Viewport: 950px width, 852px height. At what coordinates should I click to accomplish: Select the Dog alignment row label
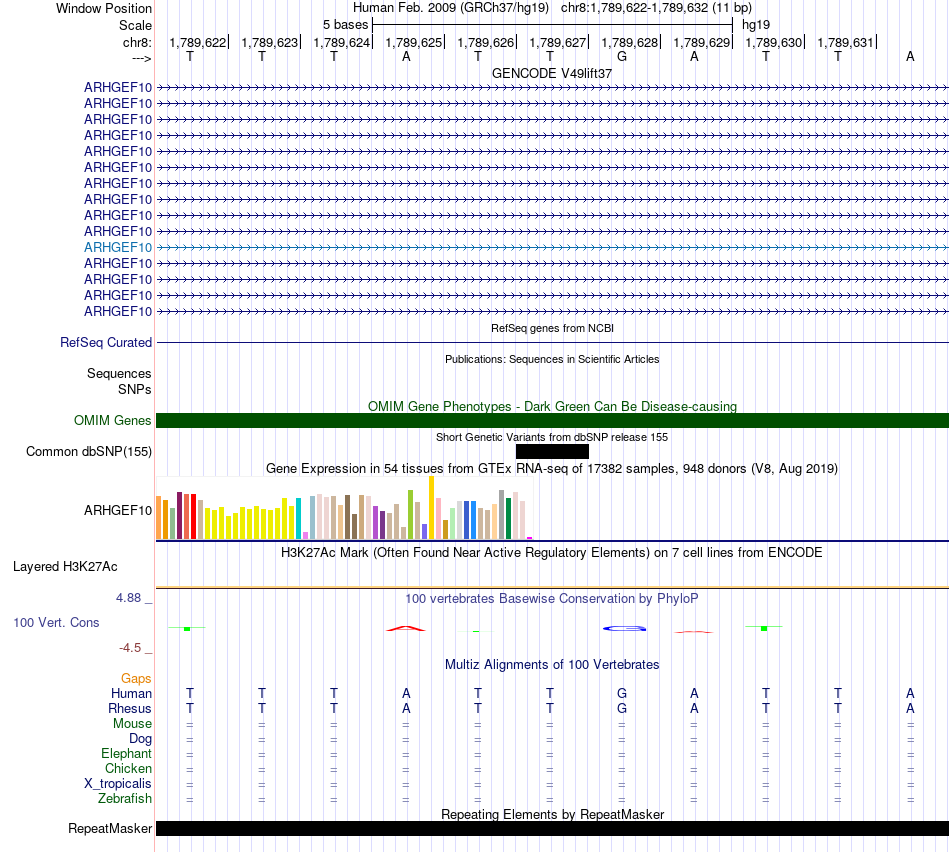[x=140, y=739]
